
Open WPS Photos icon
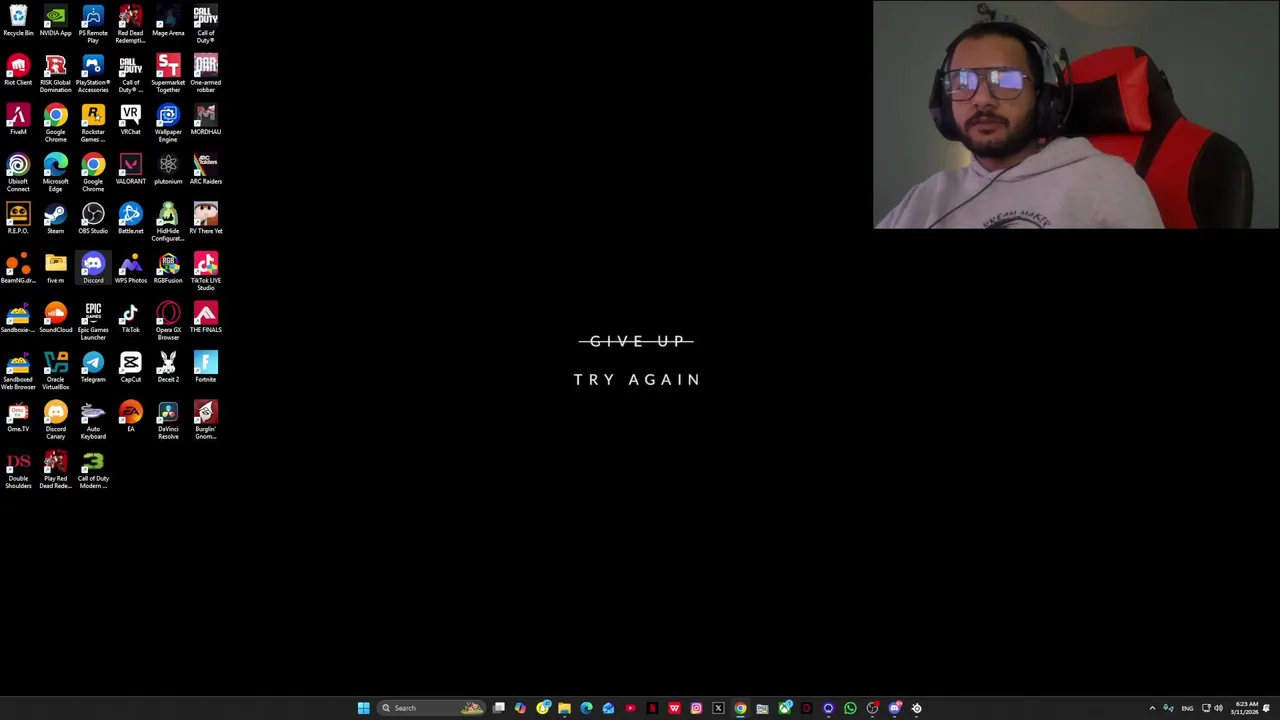[x=130, y=269]
